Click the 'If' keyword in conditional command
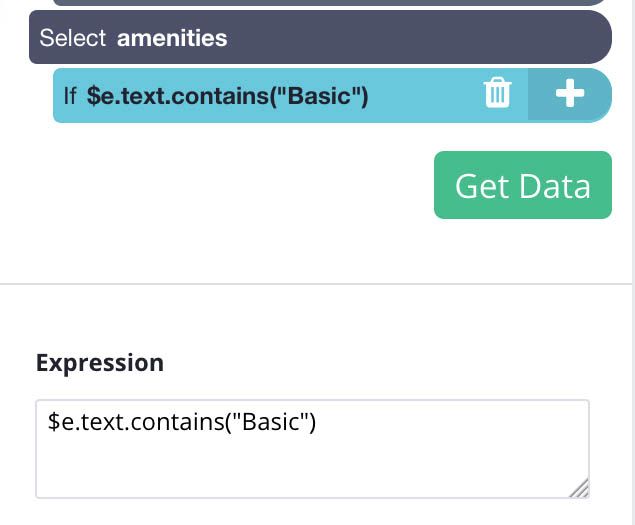 pyautogui.click(x=70, y=96)
